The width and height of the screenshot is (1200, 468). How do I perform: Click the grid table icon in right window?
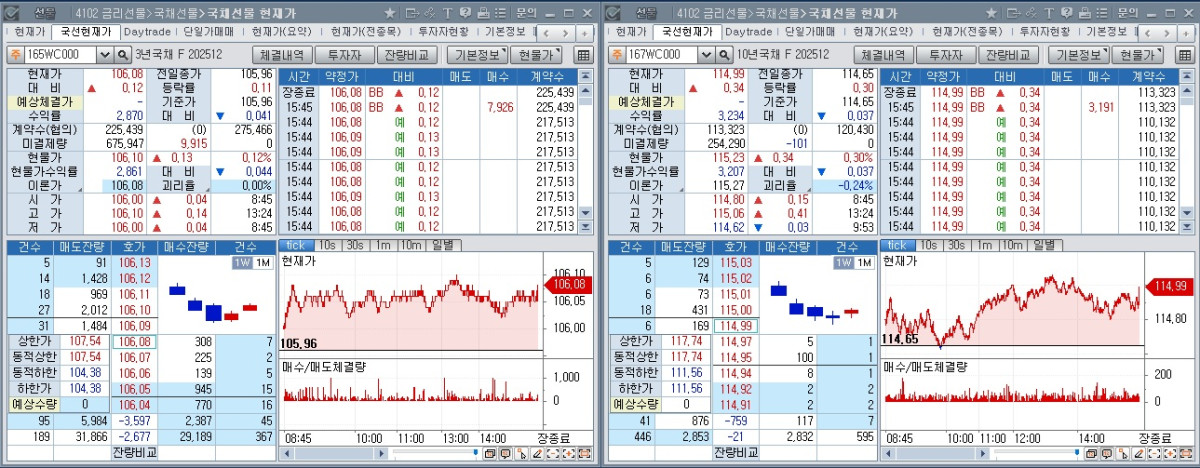click(1184, 55)
